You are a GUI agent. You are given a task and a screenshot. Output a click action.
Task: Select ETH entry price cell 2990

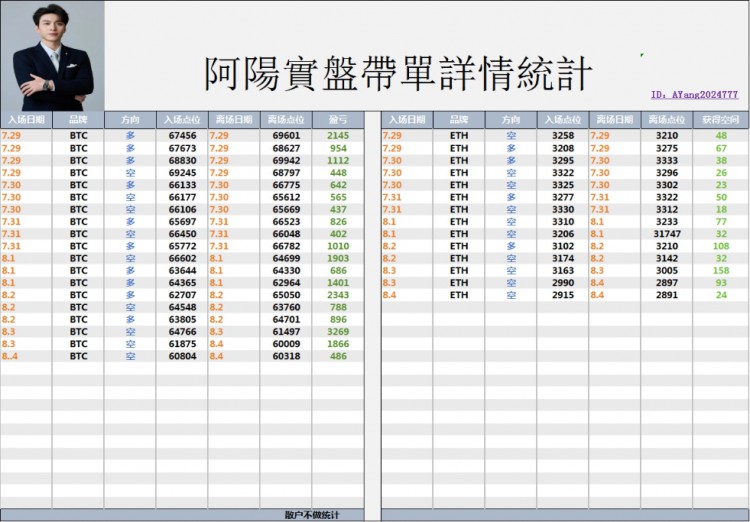click(562, 283)
